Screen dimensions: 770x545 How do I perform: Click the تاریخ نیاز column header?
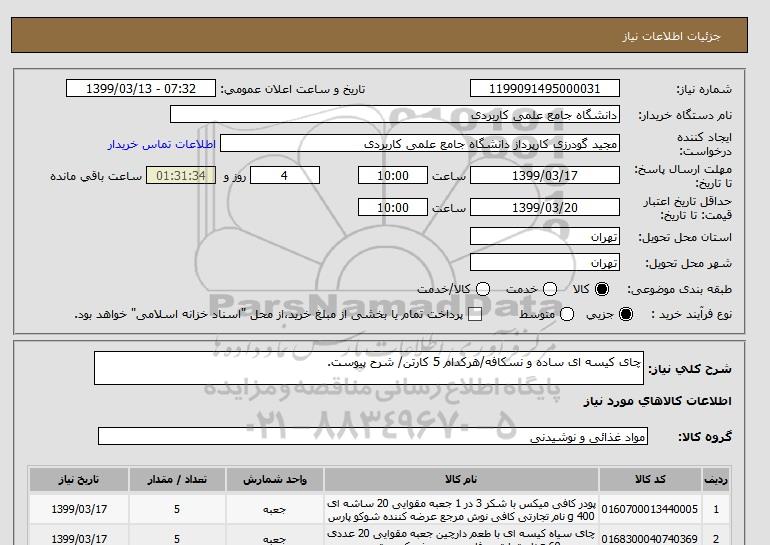tap(79, 480)
